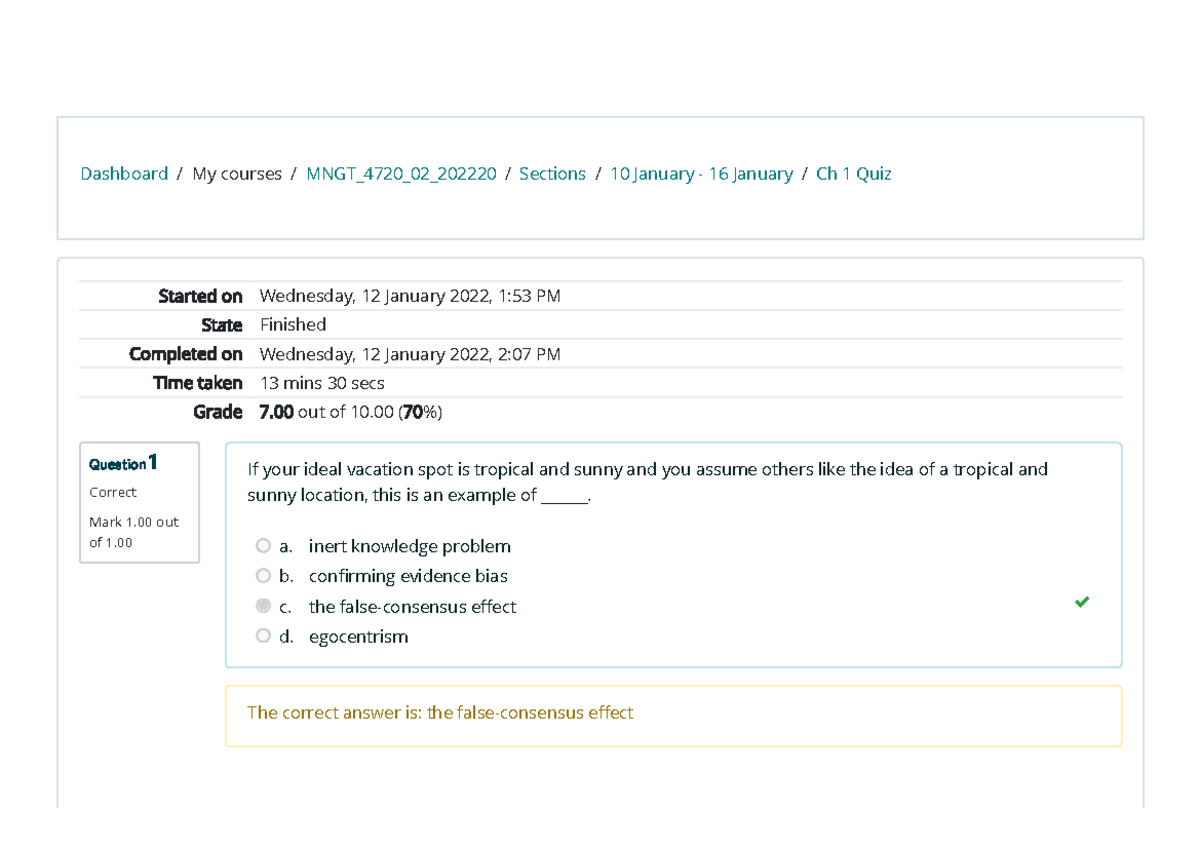Click the Question 1 info box
The height and width of the screenshot is (848, 1200).
pyautogui.click(x=139, y=502)
